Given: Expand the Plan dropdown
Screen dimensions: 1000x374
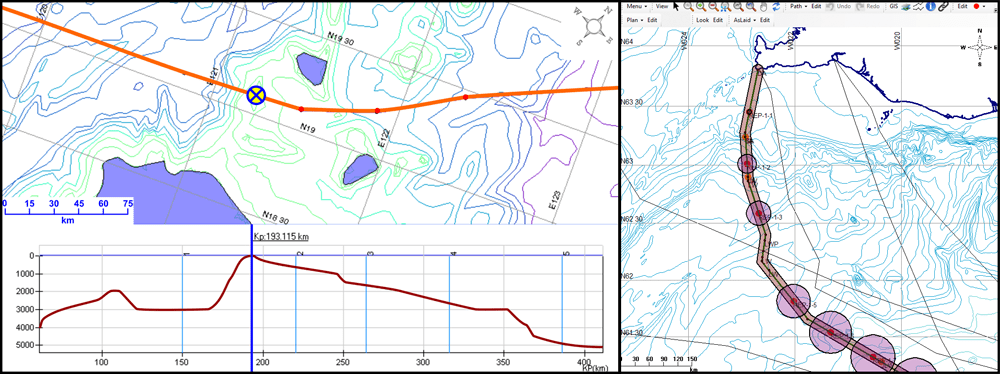Looking at the screenshot, I should 635,20.
